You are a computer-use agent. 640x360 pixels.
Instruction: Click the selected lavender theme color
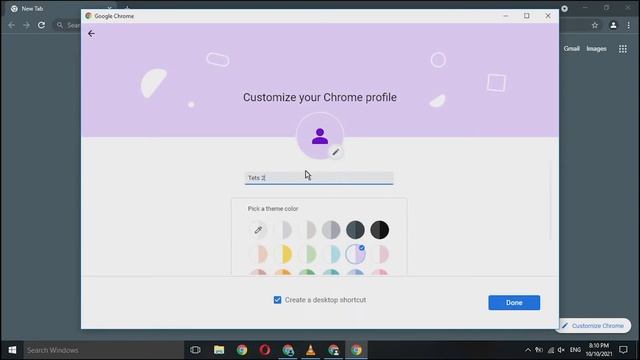(356, 254)
